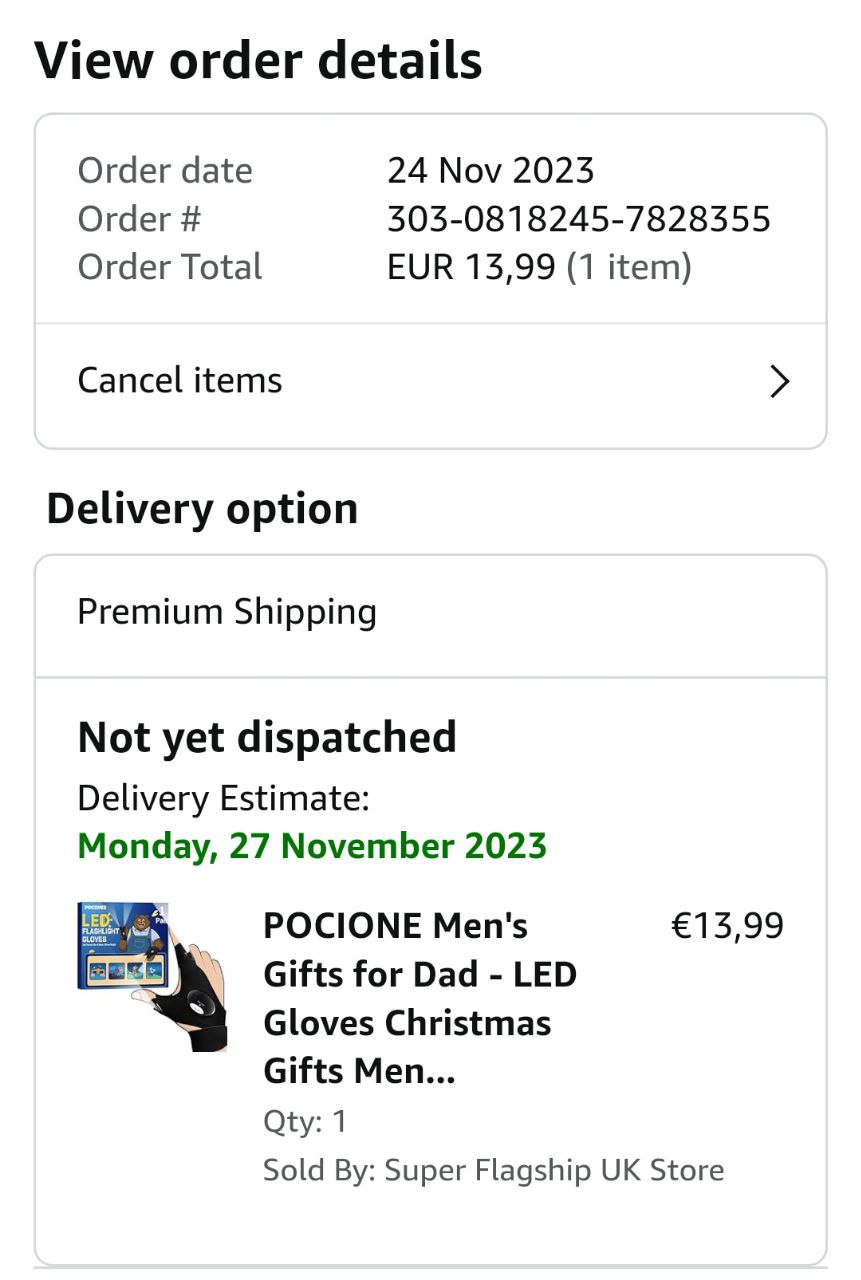Expand the Cancel items chevron arrow
This screenshot has height=1280, width=861.
point(780,381)
